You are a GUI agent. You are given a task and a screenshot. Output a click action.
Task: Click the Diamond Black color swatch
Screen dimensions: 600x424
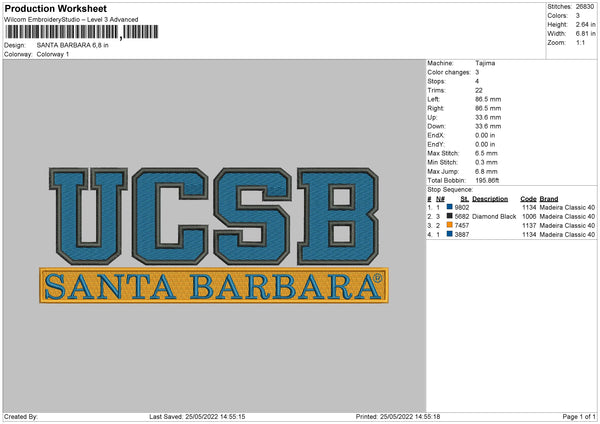click(x=450, y=216)
